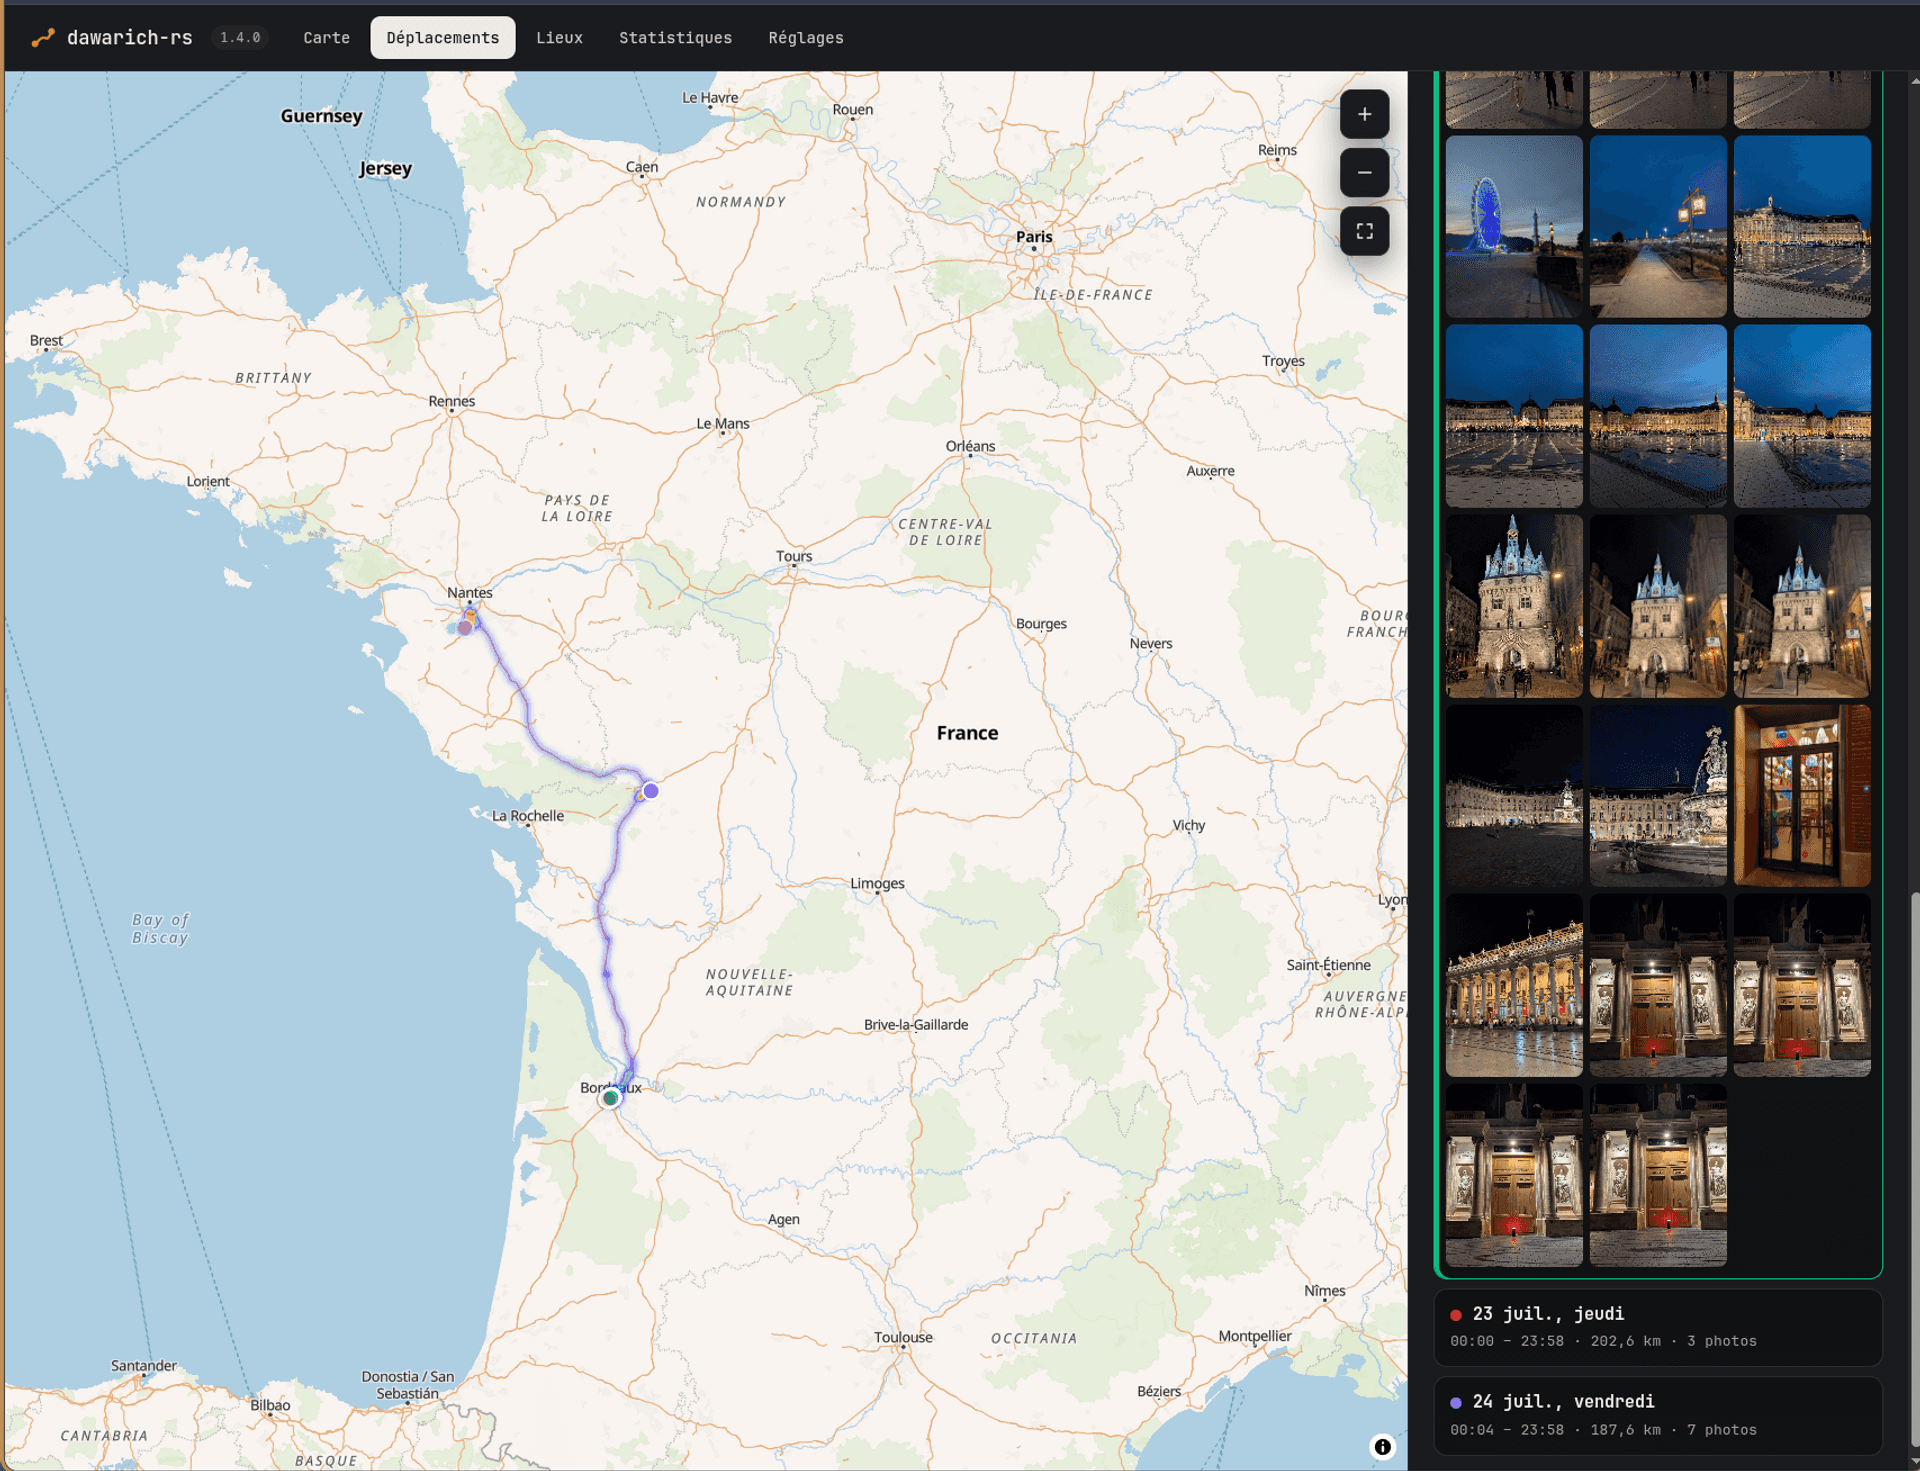This screenshot has height=1471, width=1920.
Task: Click the purple marker near Nantes
Action: pyautogui.click(x=464, y=628)
